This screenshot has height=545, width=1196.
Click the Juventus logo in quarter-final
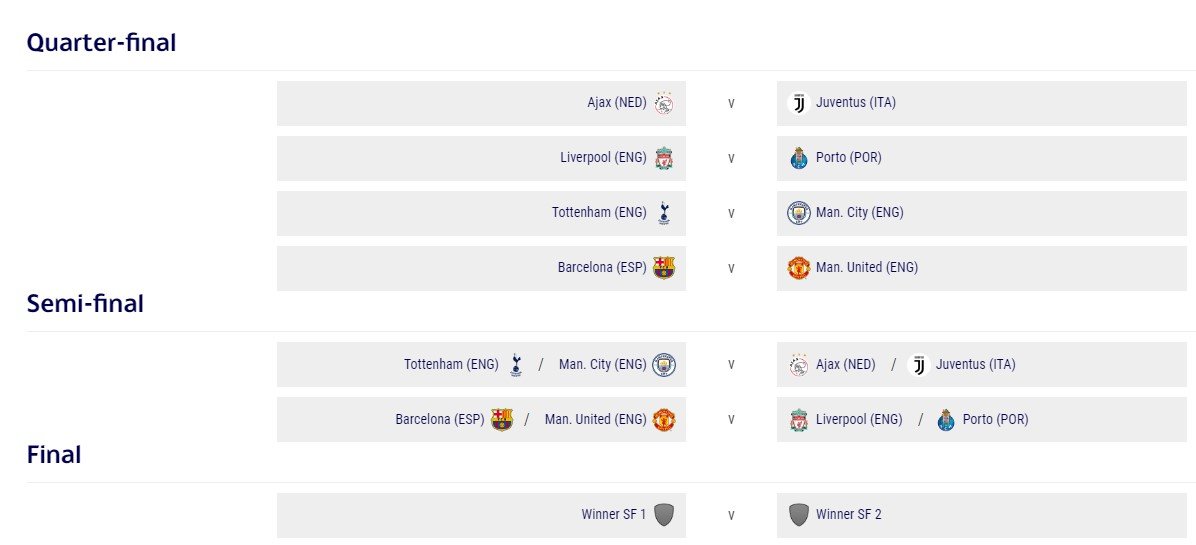(799, 103)
